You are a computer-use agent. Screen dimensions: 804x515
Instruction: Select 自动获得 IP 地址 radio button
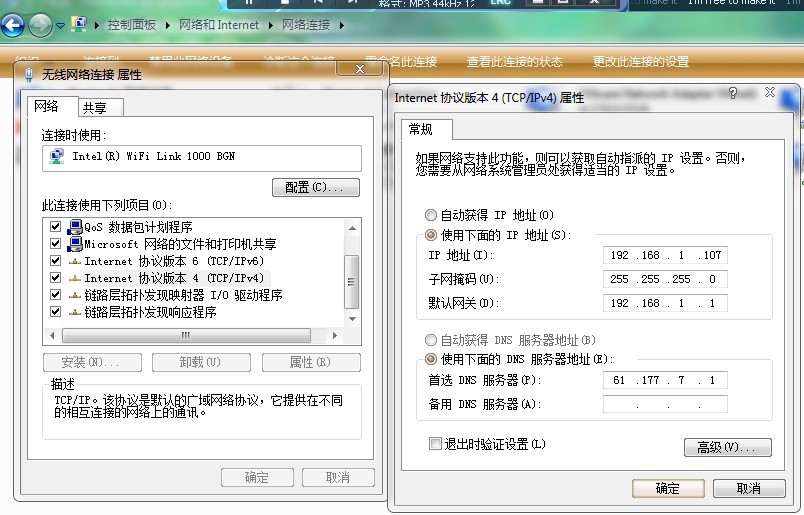tap(431, 215)
